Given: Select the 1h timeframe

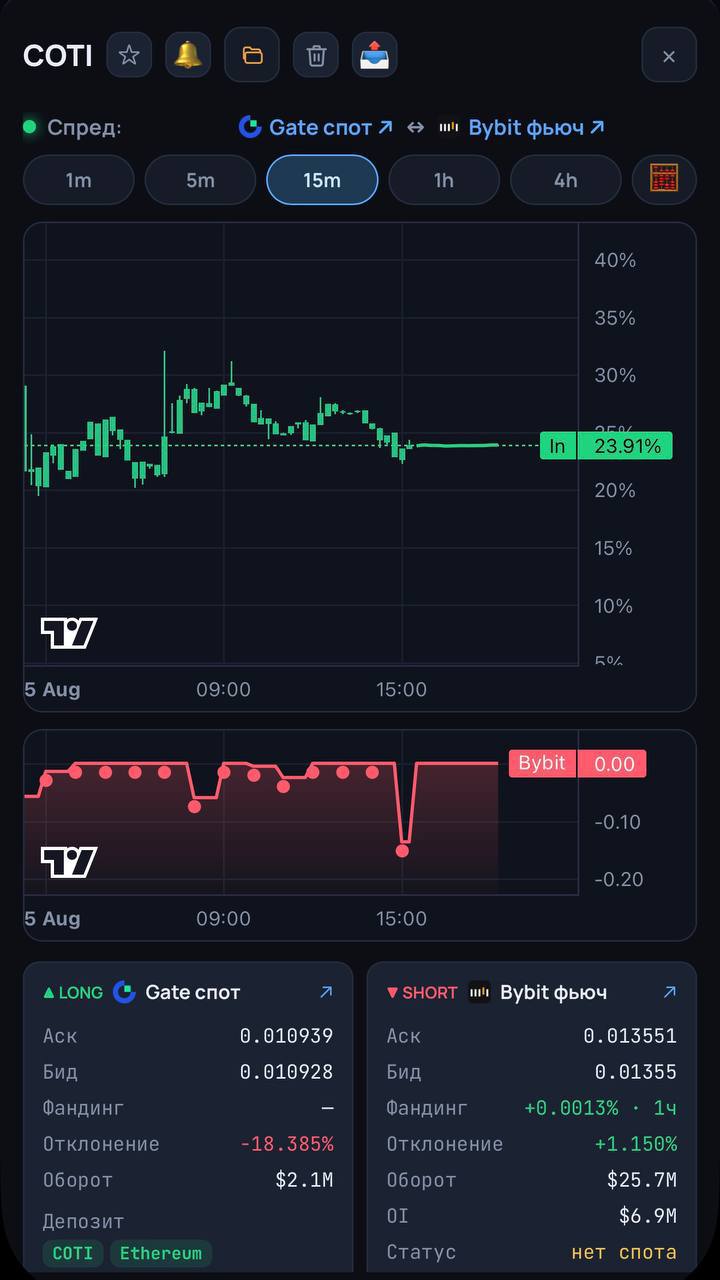Looking at the screenshot, I should (x=444, y=180).
